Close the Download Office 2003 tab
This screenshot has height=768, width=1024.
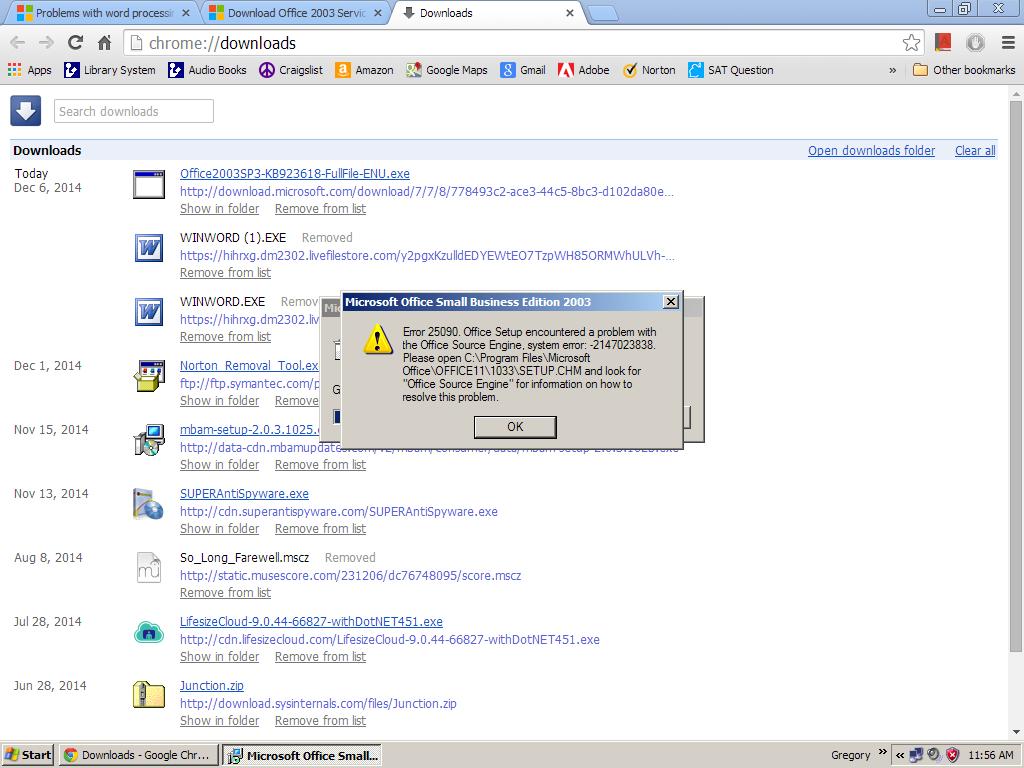378,13
